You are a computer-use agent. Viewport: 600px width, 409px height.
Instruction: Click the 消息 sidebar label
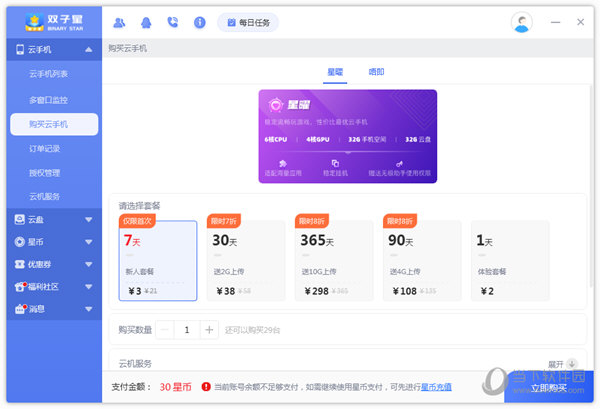tap(37, 309)
